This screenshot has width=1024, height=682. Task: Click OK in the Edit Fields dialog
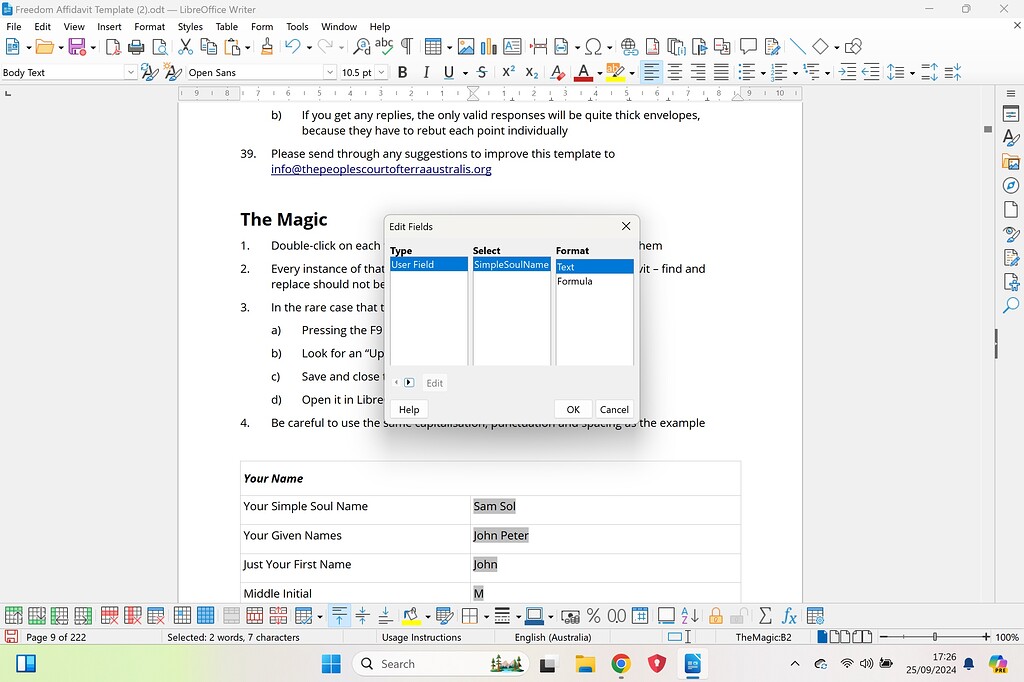(x=572, y=409)
